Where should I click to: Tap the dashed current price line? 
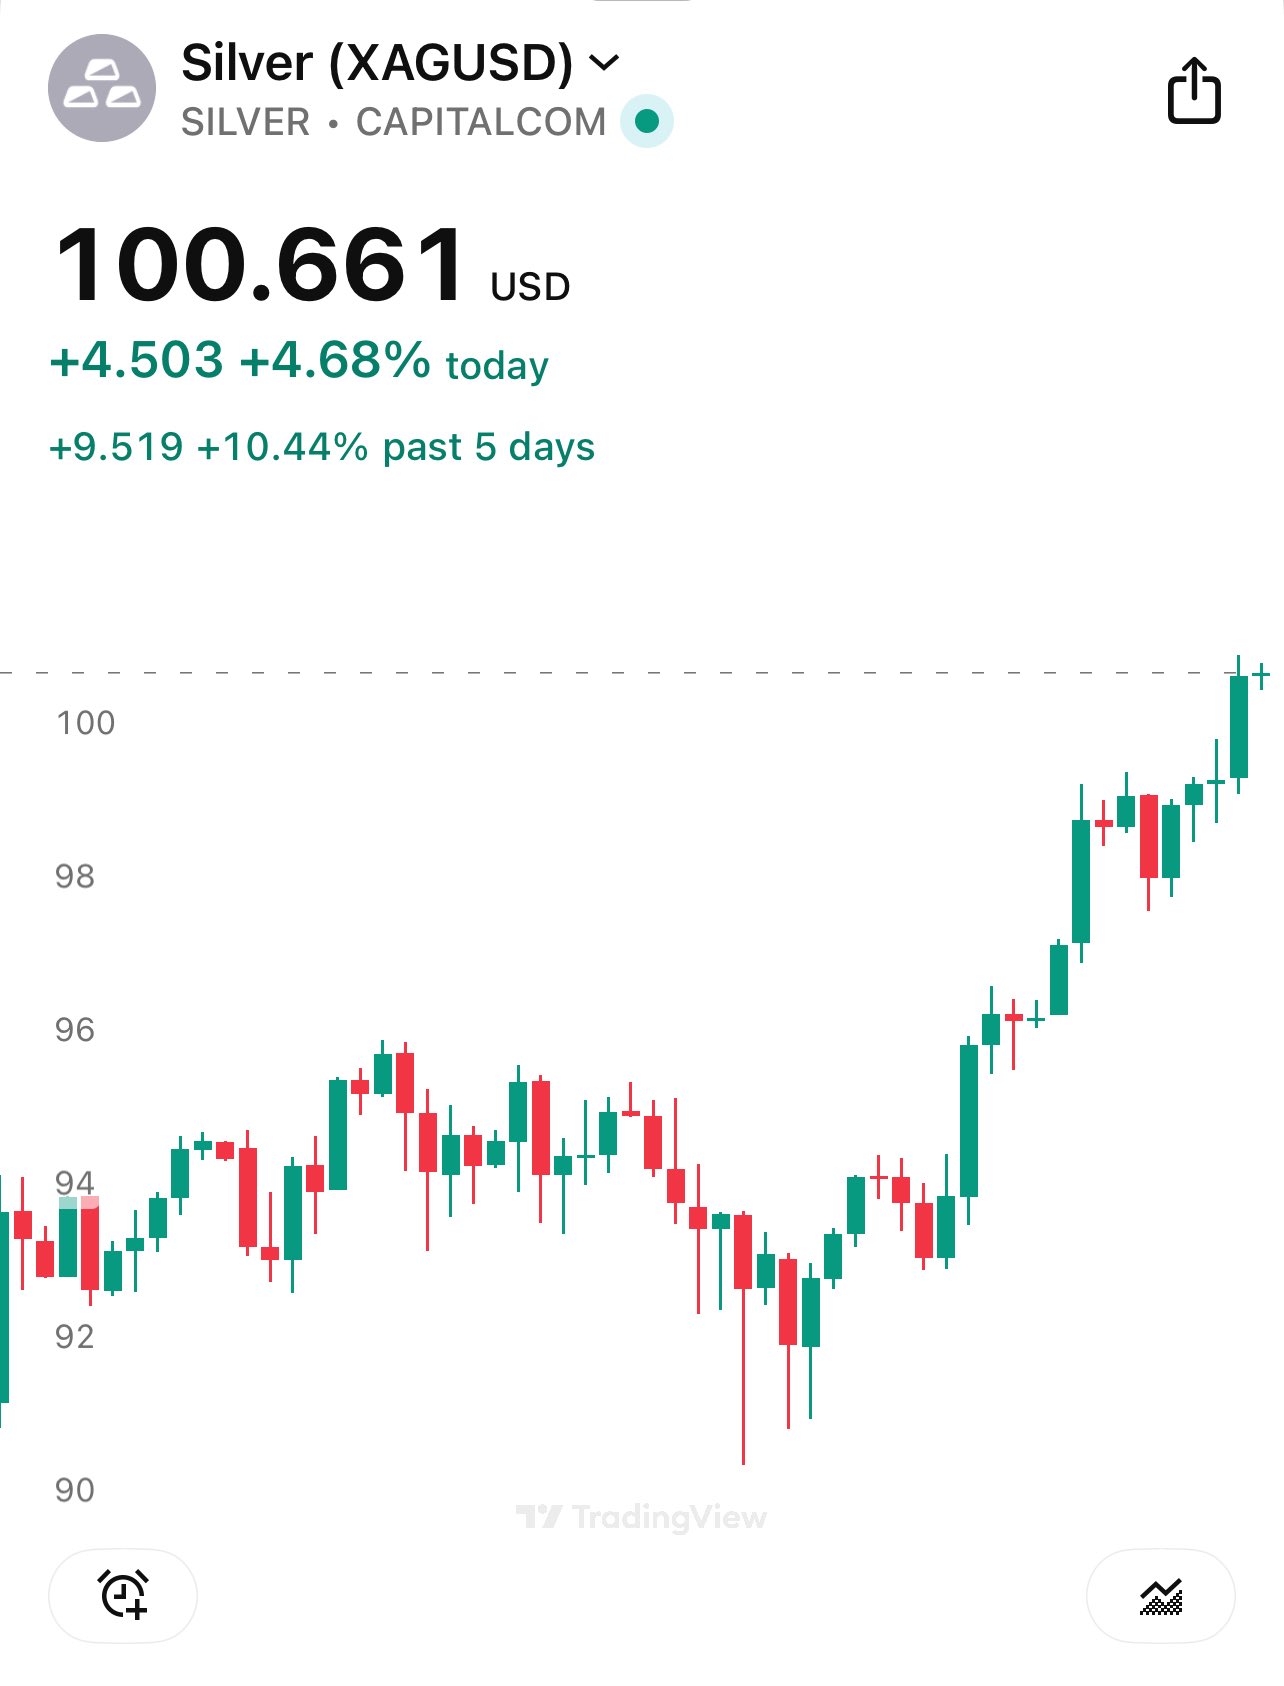click(x=600, y=673)
